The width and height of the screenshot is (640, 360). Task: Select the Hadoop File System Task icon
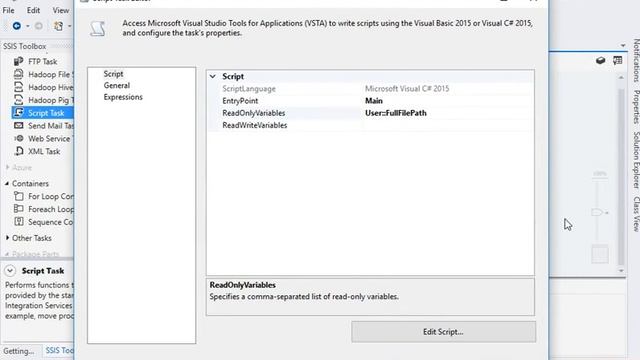point(18,74)
